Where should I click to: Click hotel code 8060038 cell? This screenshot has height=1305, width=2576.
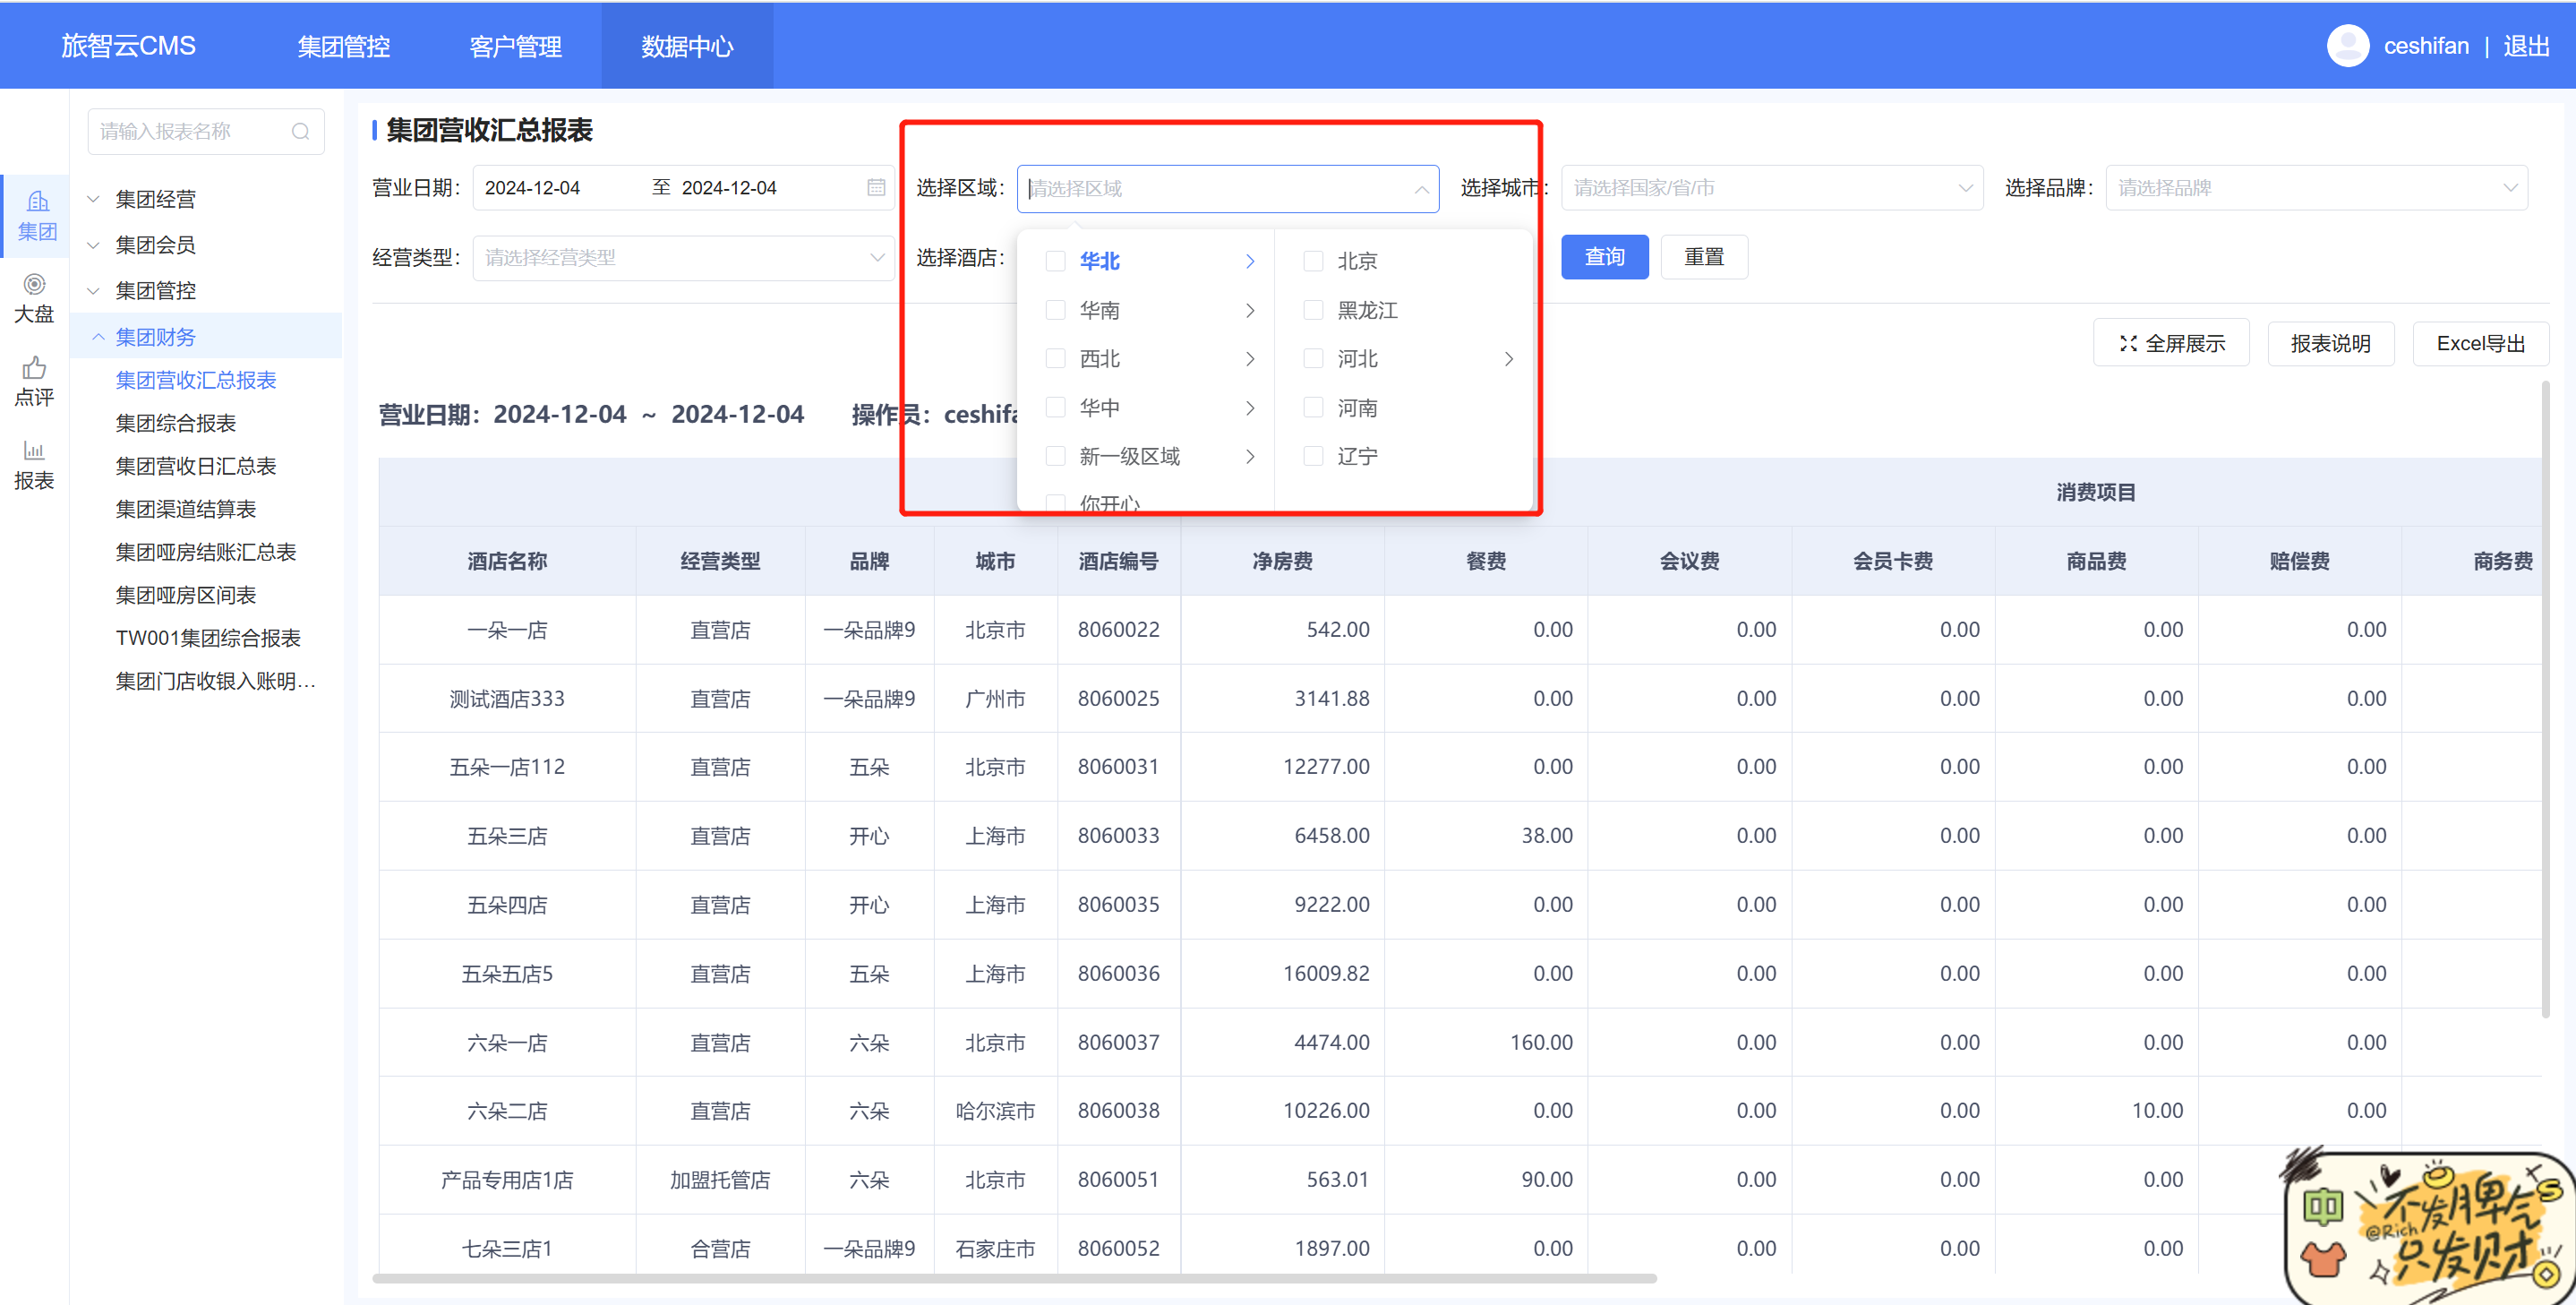(1118, 1110)
